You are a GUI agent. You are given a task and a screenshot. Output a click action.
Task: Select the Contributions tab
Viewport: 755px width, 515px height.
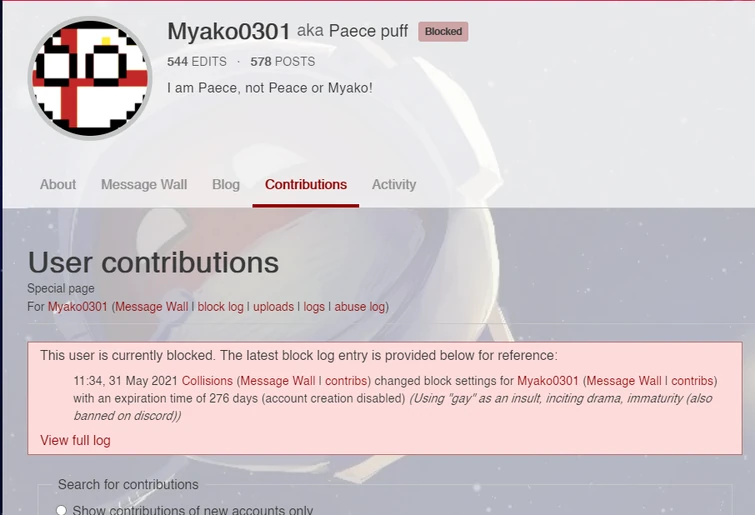306,185
